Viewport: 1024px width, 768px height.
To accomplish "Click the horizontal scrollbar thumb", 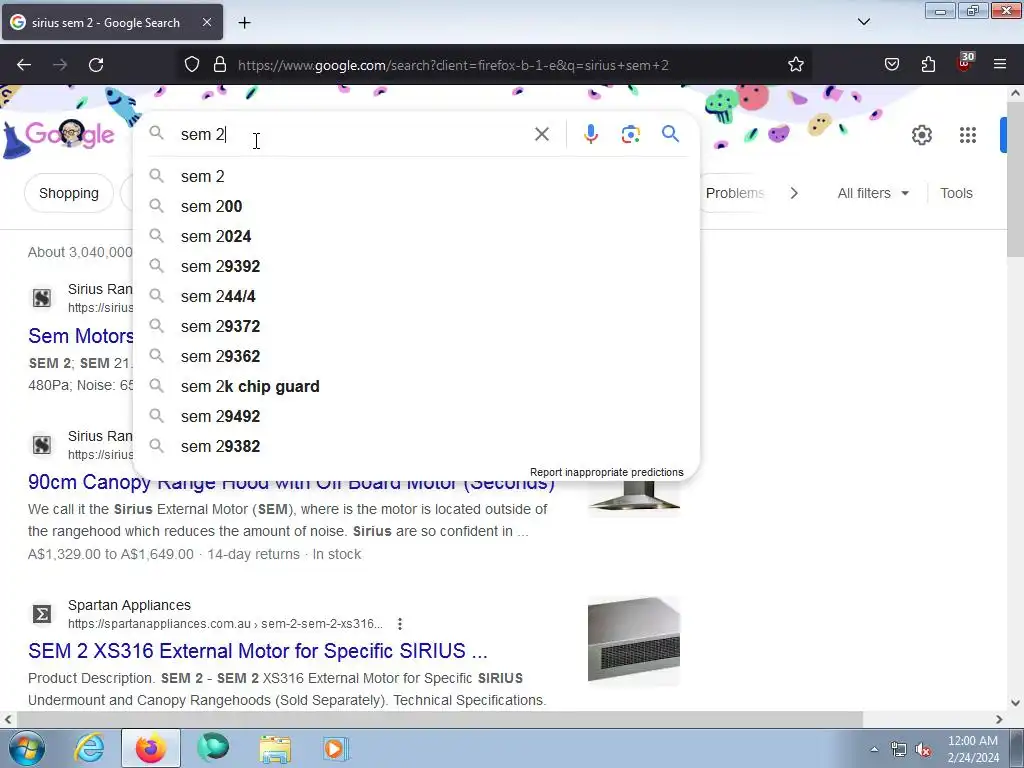I will (439, 720).
